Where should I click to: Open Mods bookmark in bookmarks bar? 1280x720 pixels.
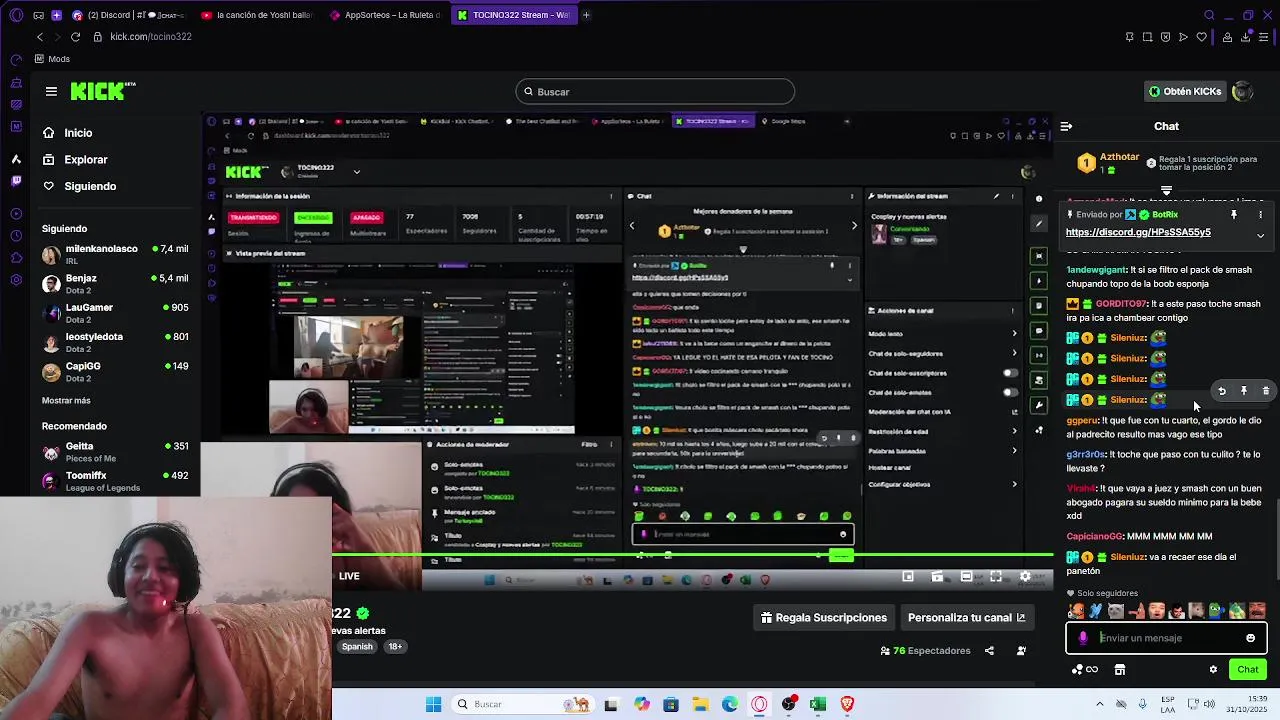(52, 59)
